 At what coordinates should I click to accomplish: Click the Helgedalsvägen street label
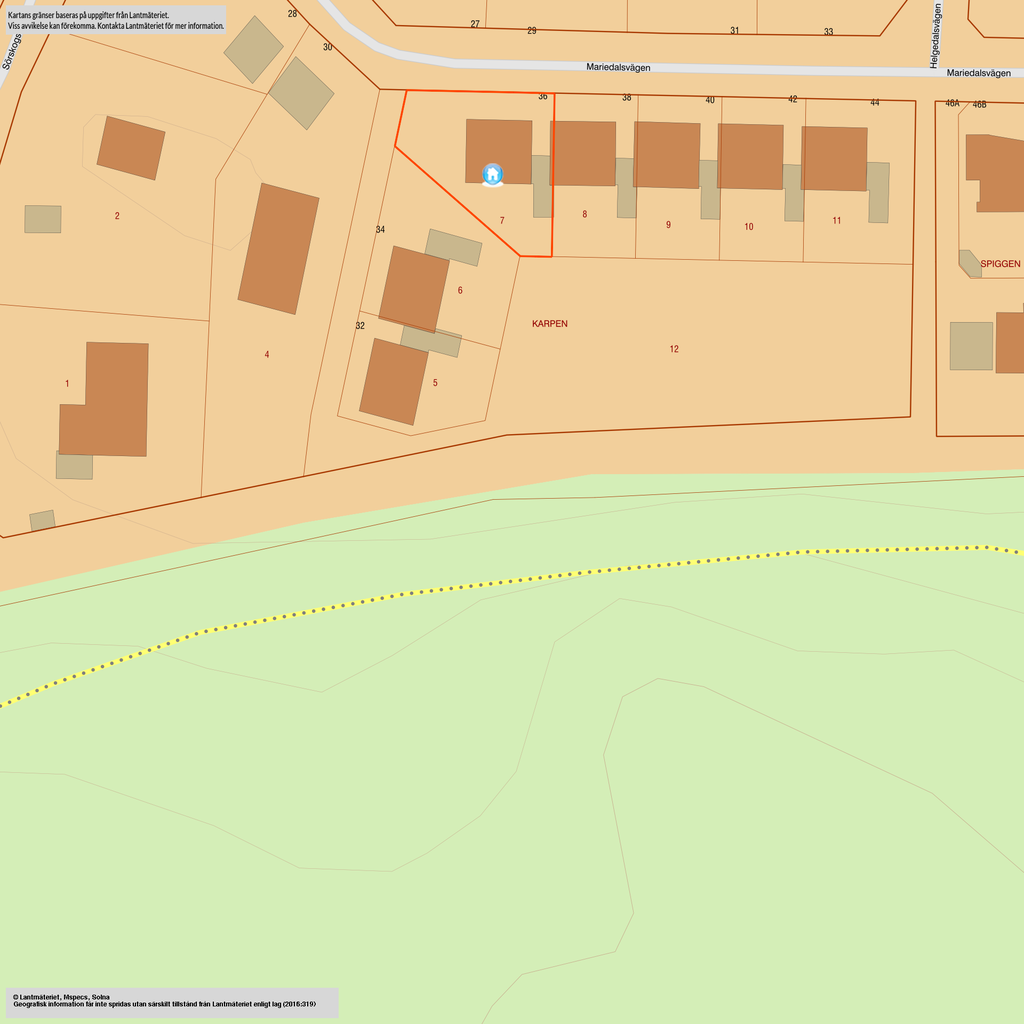[936, 35]
